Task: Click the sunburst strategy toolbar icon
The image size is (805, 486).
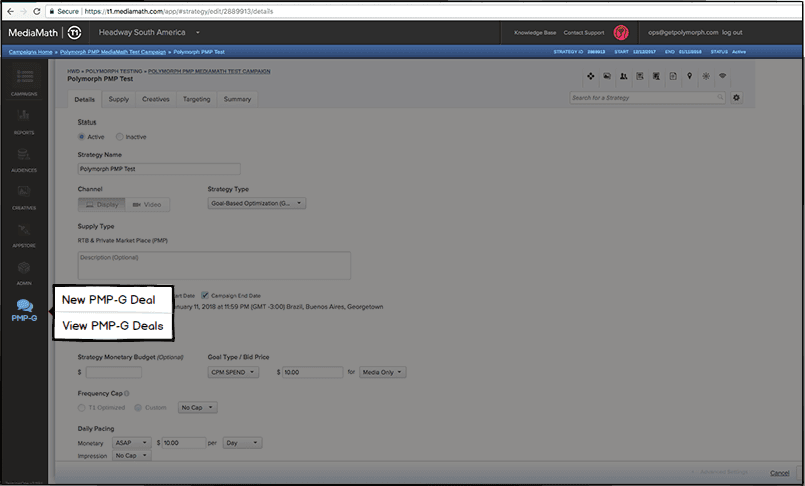Action: (x=706, y=76)
